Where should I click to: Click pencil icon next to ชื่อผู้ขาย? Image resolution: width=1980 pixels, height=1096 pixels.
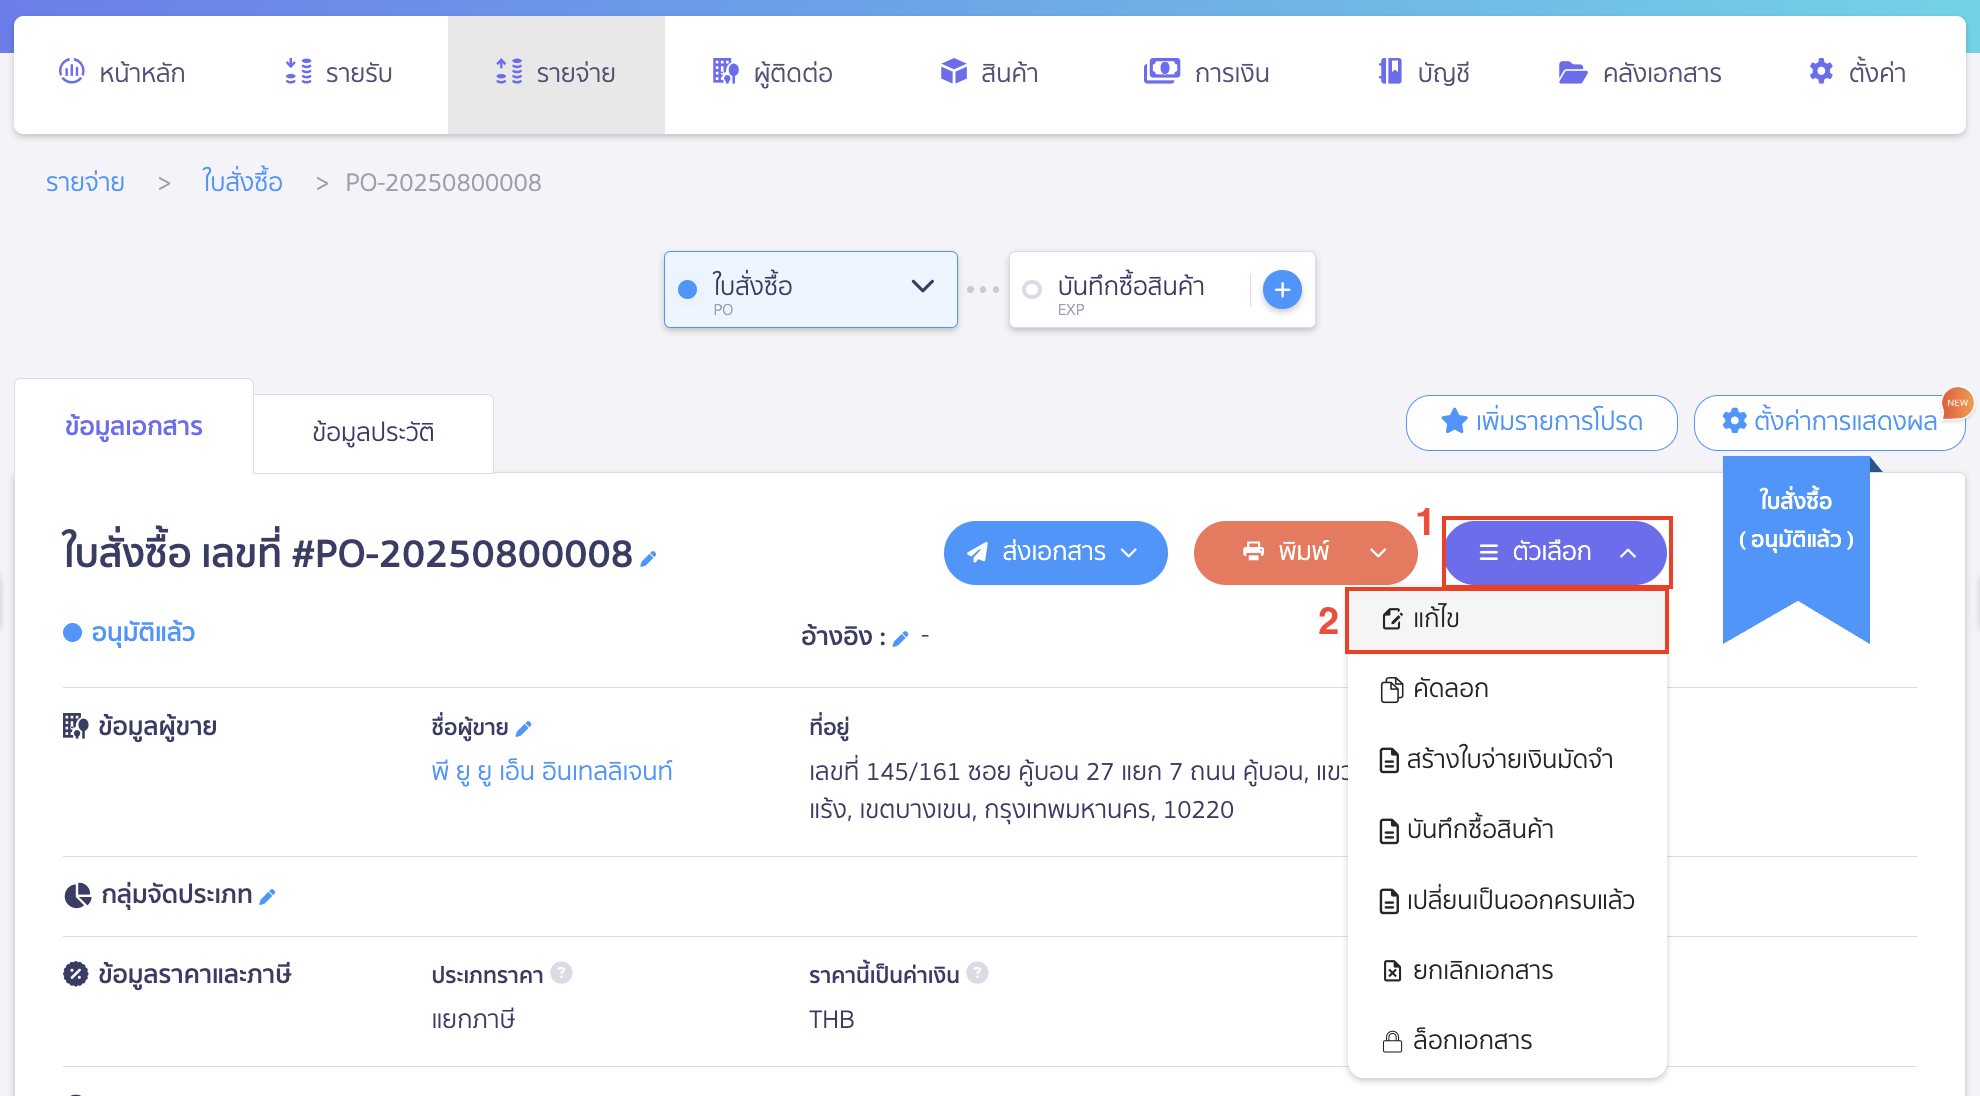(x=523, y=729)
